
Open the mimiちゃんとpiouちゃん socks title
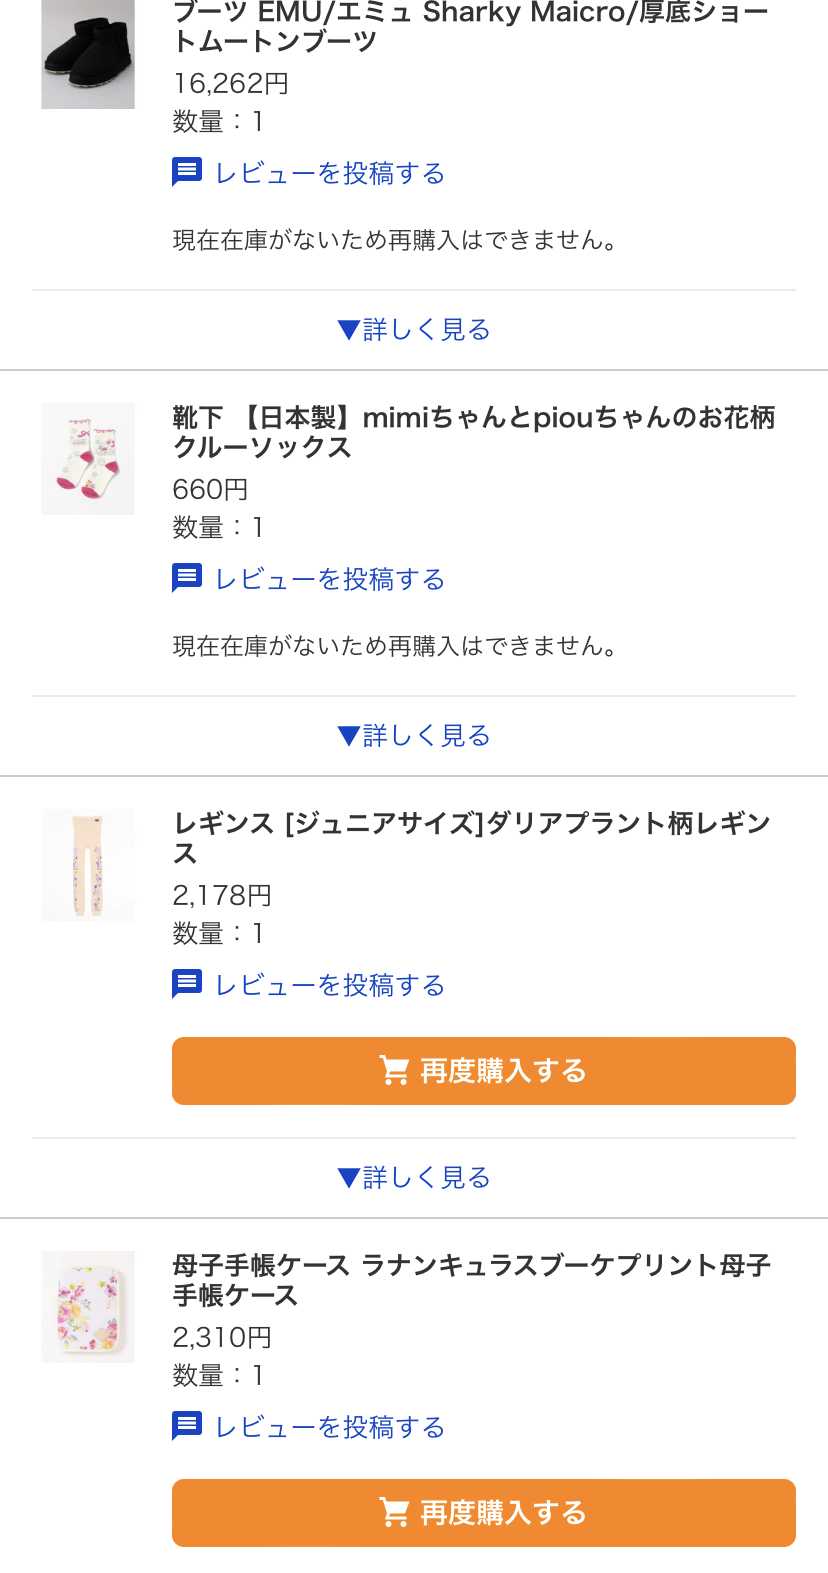[473, 432]
